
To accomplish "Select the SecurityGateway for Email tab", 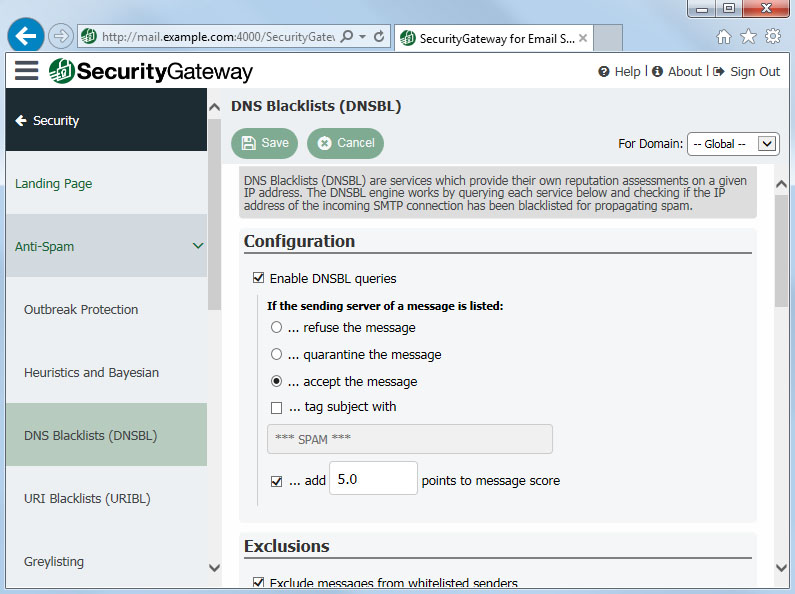I will [493, 38].
